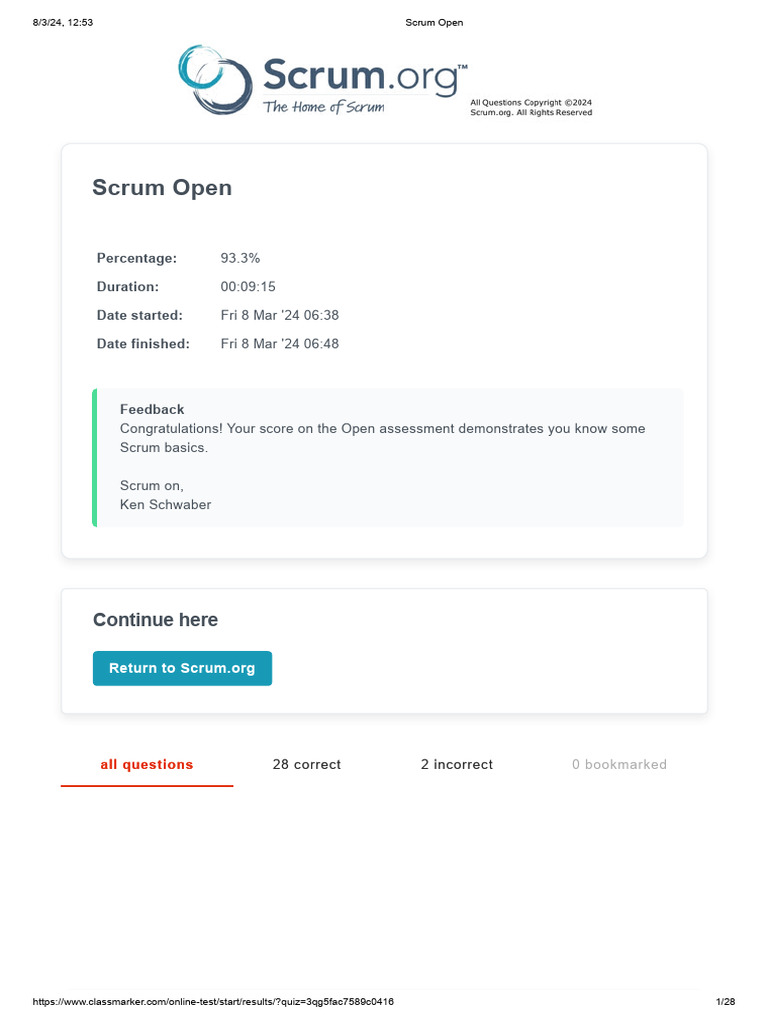Click the "The Home of Scrum" tagline
The image size is (768, 1024).
click(323, 107)
